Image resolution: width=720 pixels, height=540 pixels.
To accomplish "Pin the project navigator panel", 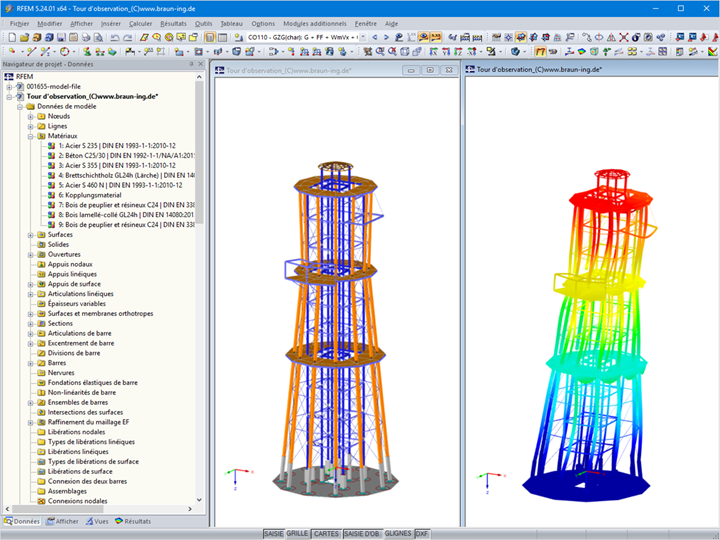I will coord(191,64).
